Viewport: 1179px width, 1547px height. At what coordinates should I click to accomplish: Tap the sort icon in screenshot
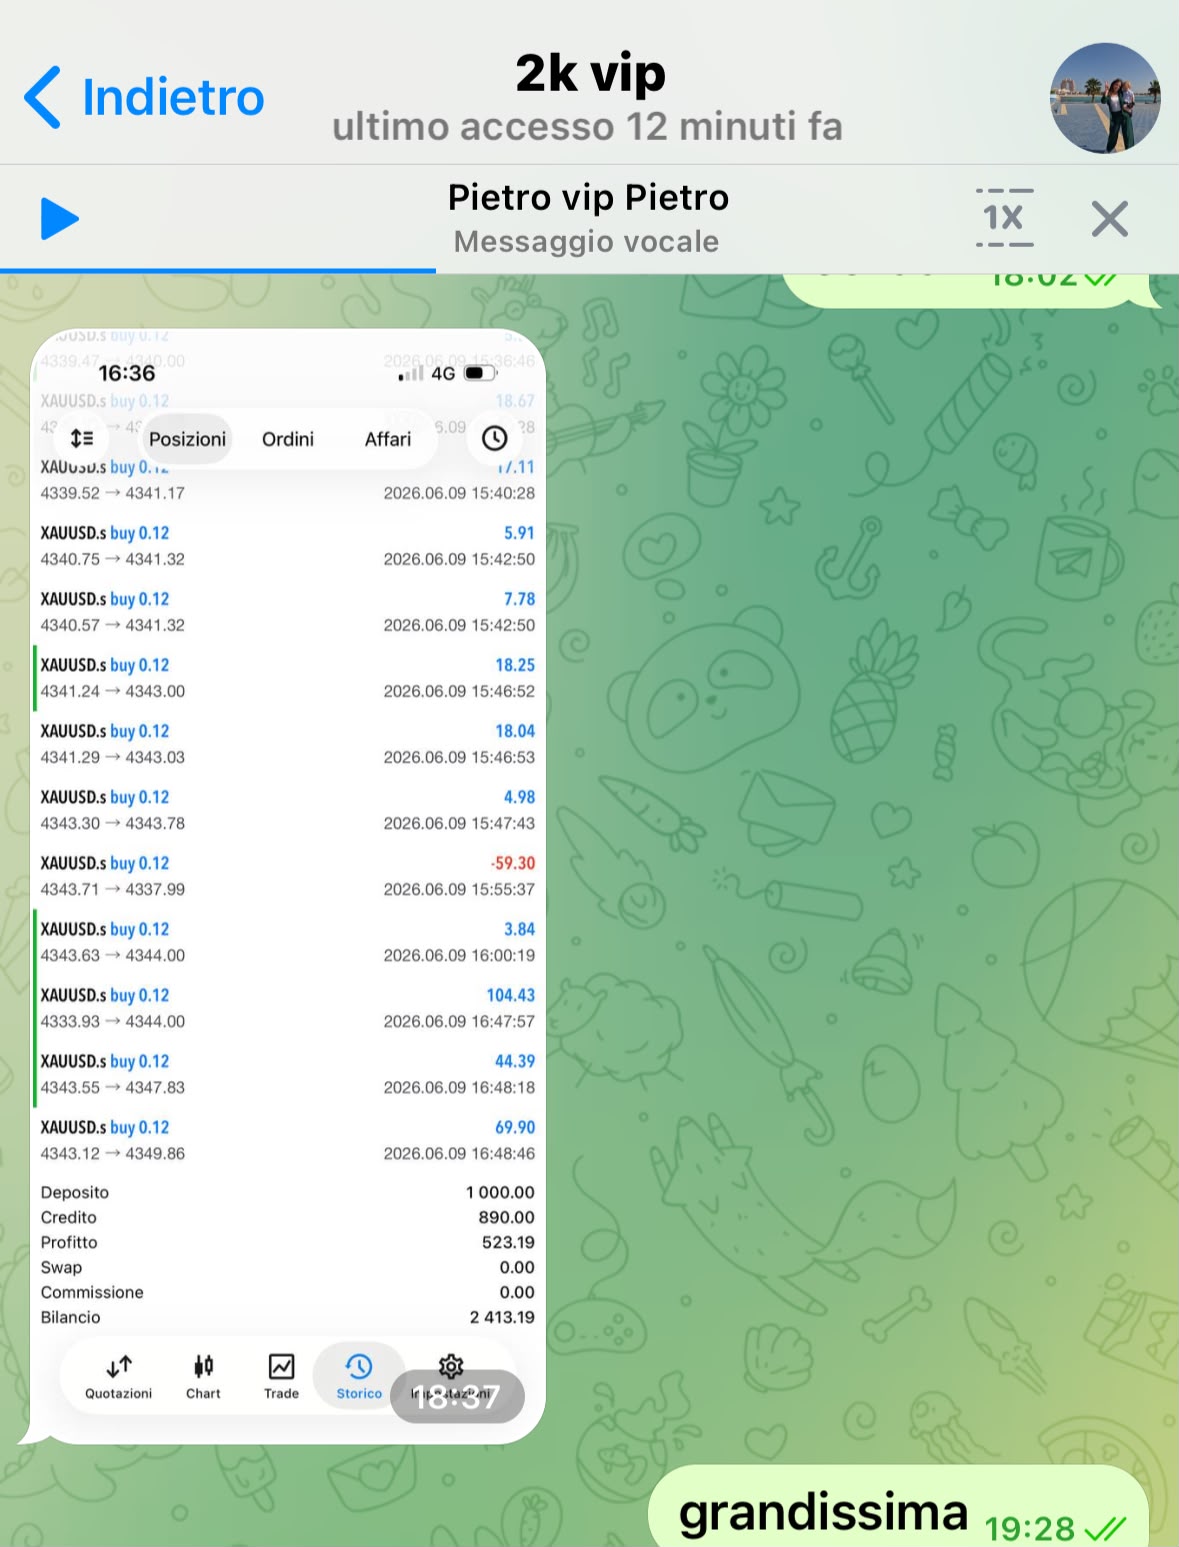[82, 438]
